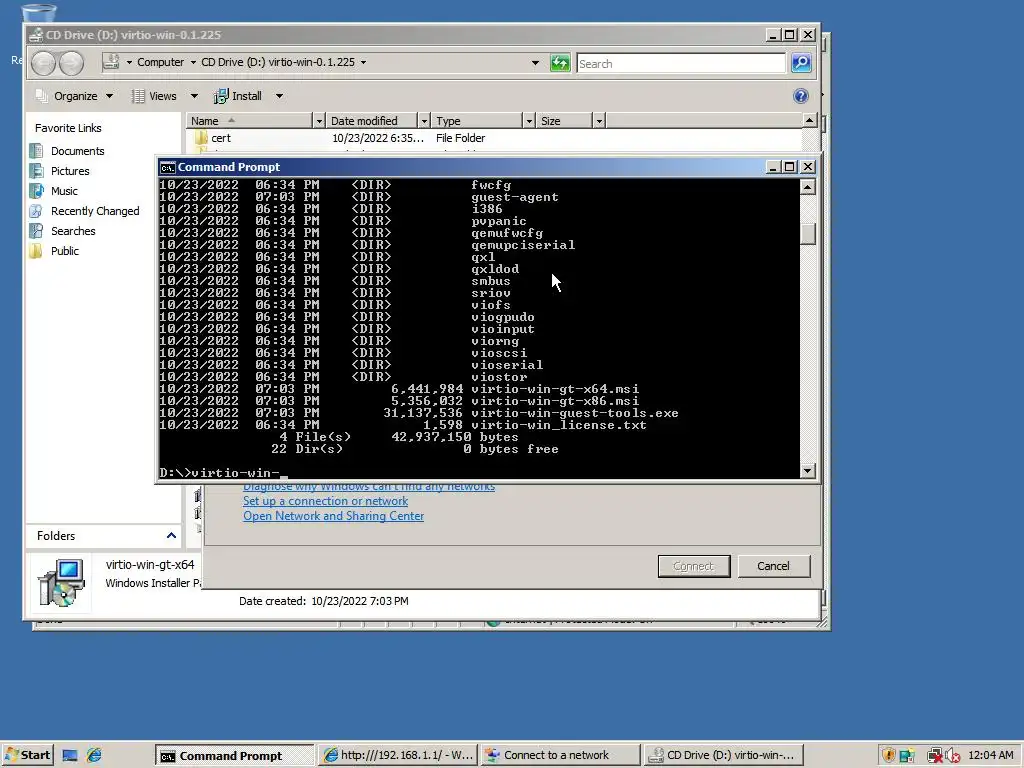This screenshot has width=1024, height=768.
Task: Switch to Connect to a network taskbar button
Action: coord(560,756)
